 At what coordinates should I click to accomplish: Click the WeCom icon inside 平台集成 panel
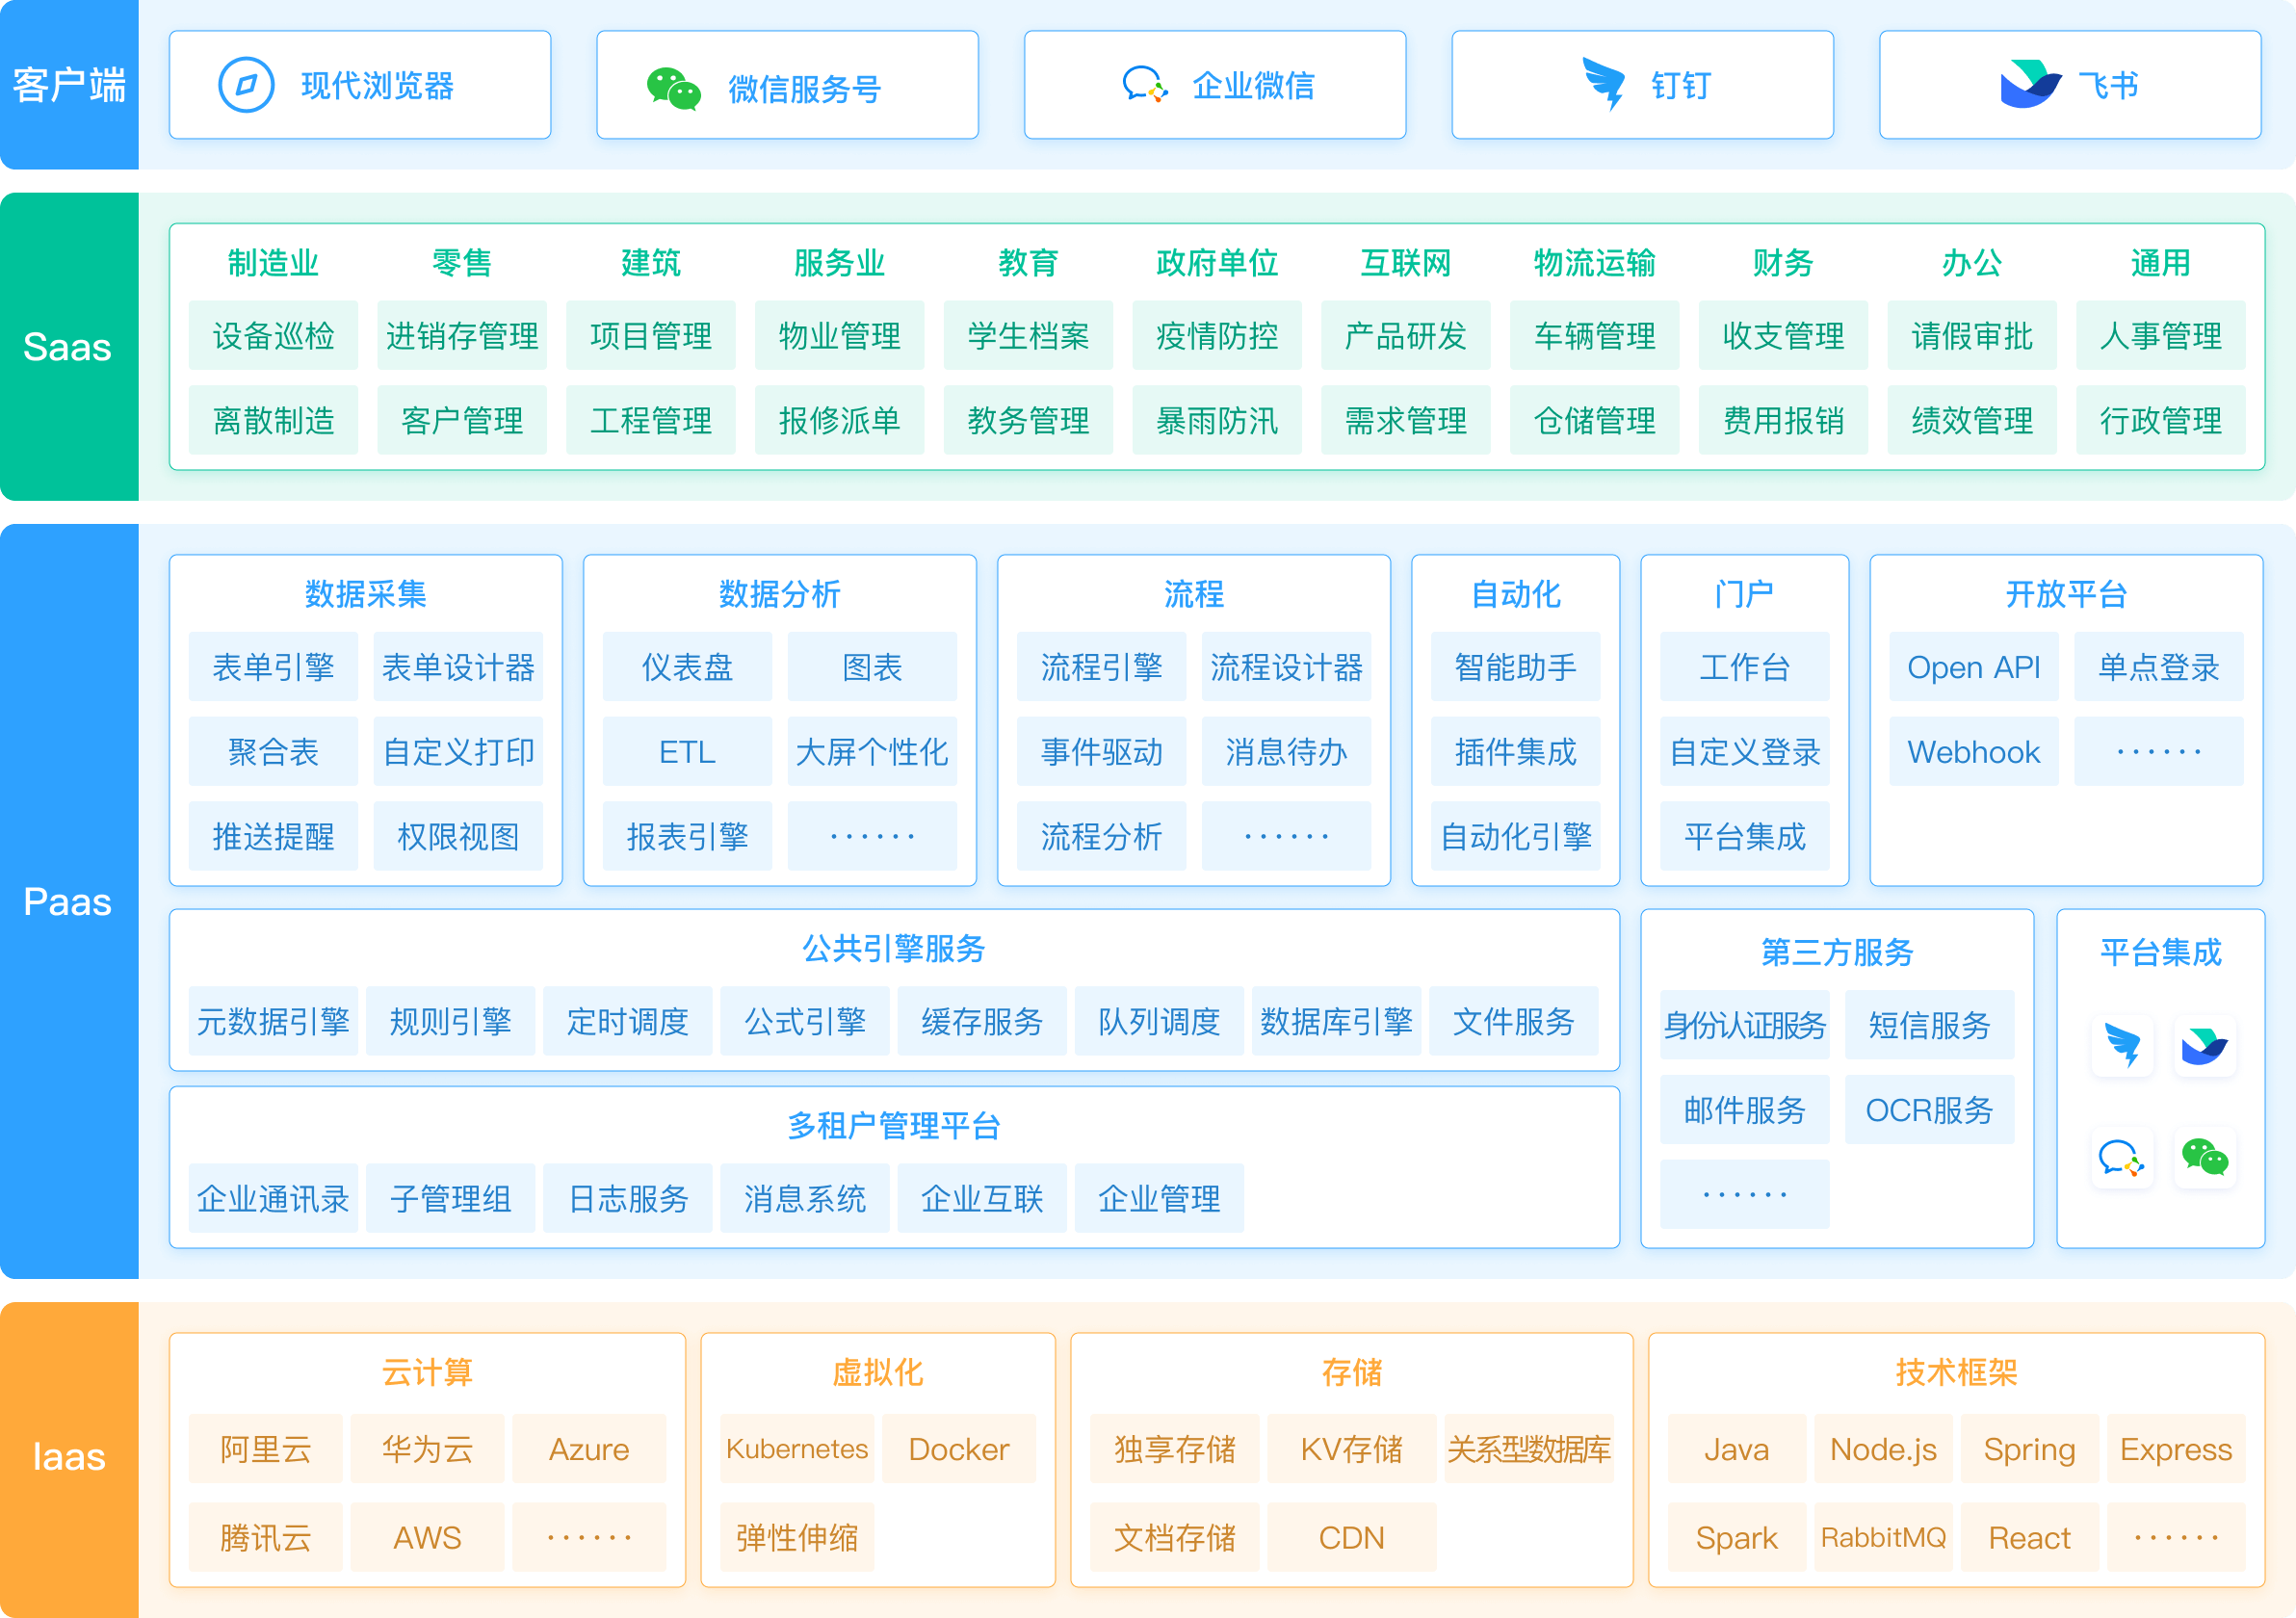(x=2122, y=1157)
